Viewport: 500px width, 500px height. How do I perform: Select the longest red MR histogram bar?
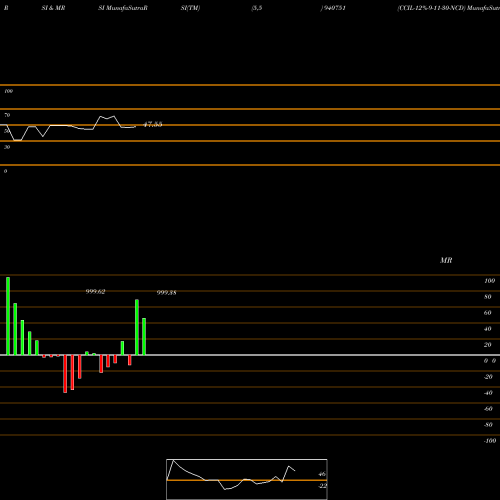[x=65, y=374]
